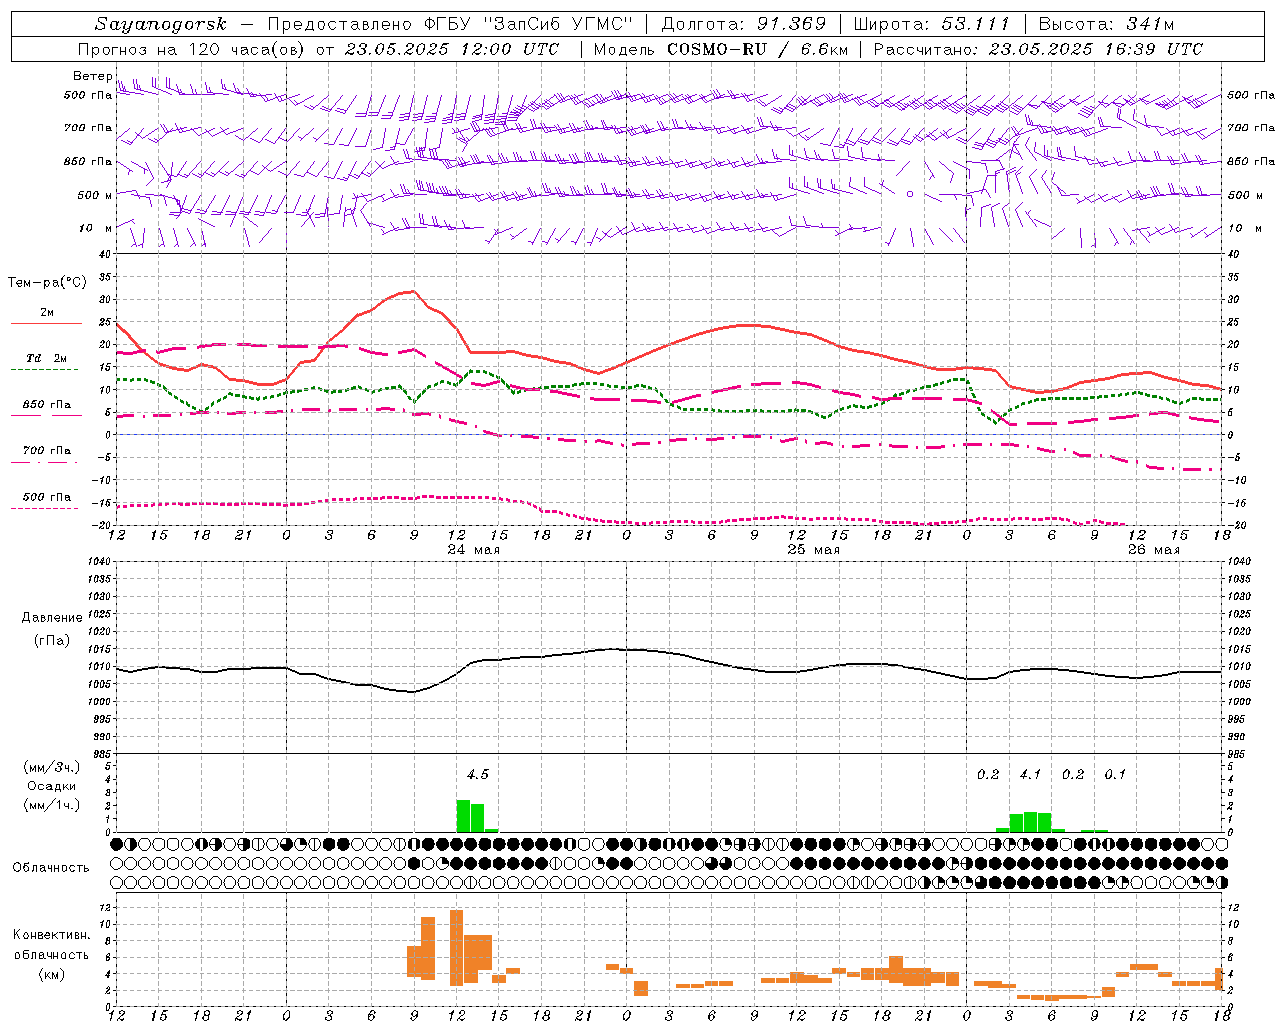Click the "500 гПа" temperature legend entry
1280x1024 pixels.
tap(47, 497)
